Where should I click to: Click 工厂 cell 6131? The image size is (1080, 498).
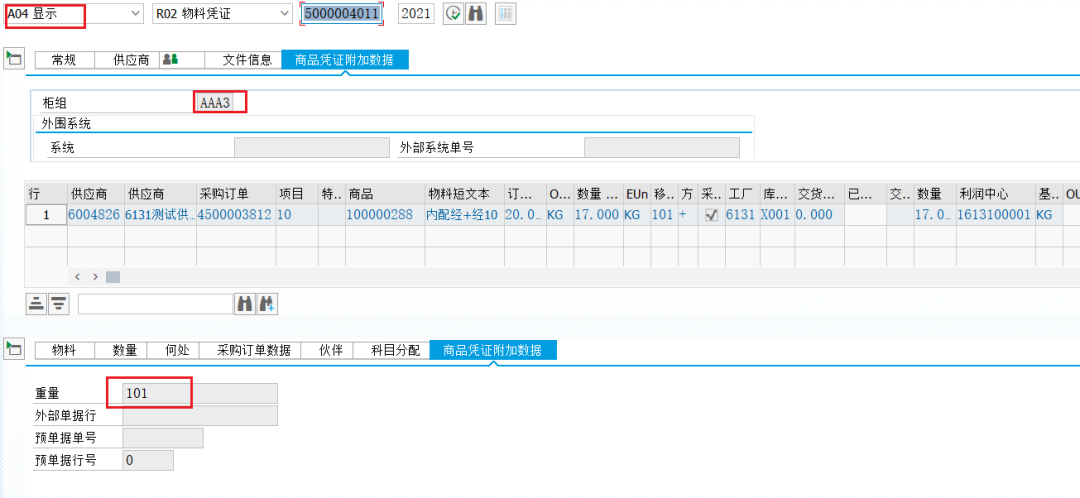[742, 215]
